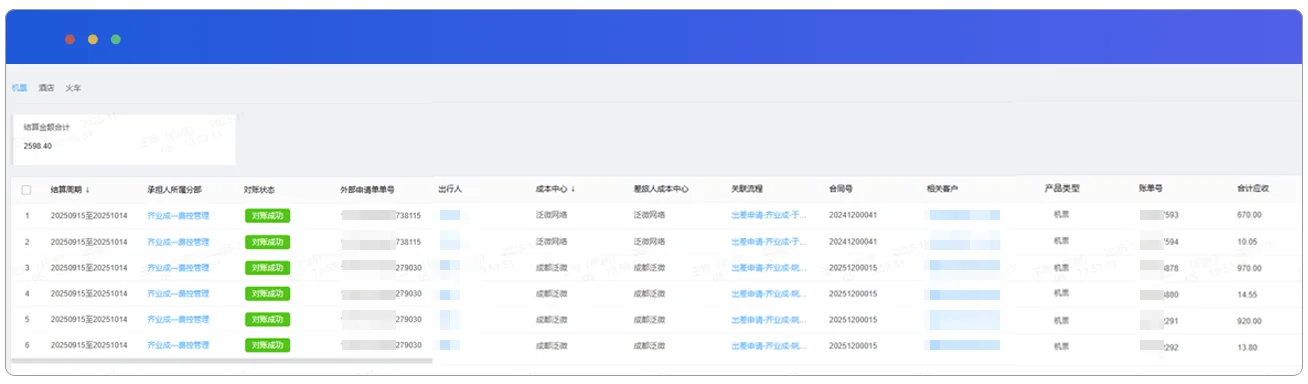Open 出差申请 process link in row 1
Screen dimensions: 1308x384
[x=769, y=215]
